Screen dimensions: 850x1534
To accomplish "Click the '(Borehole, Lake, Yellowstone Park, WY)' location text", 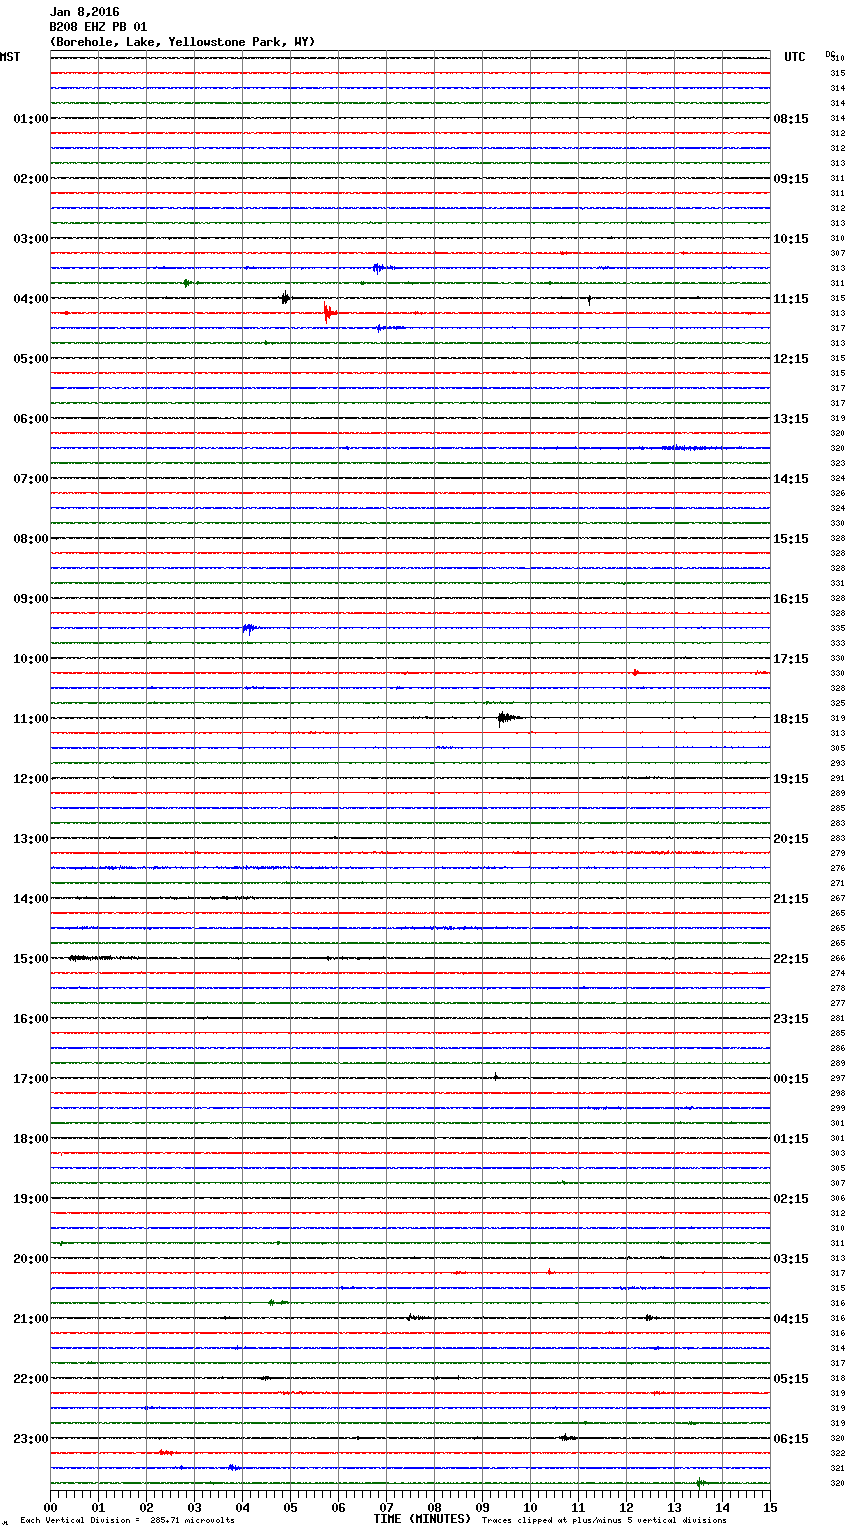I will click(x=182, y=42).
